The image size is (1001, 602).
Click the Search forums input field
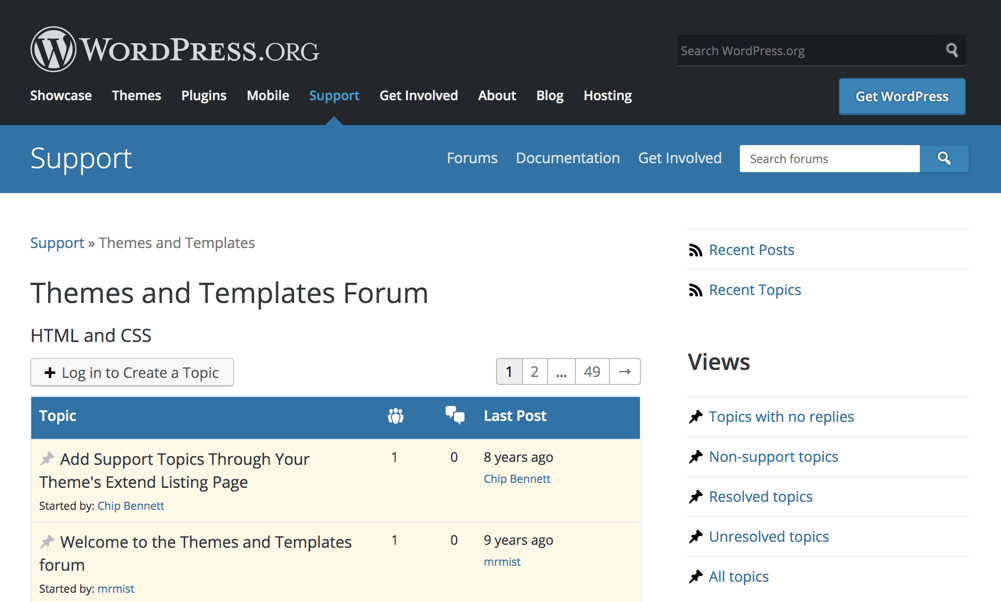click(829, 158)
